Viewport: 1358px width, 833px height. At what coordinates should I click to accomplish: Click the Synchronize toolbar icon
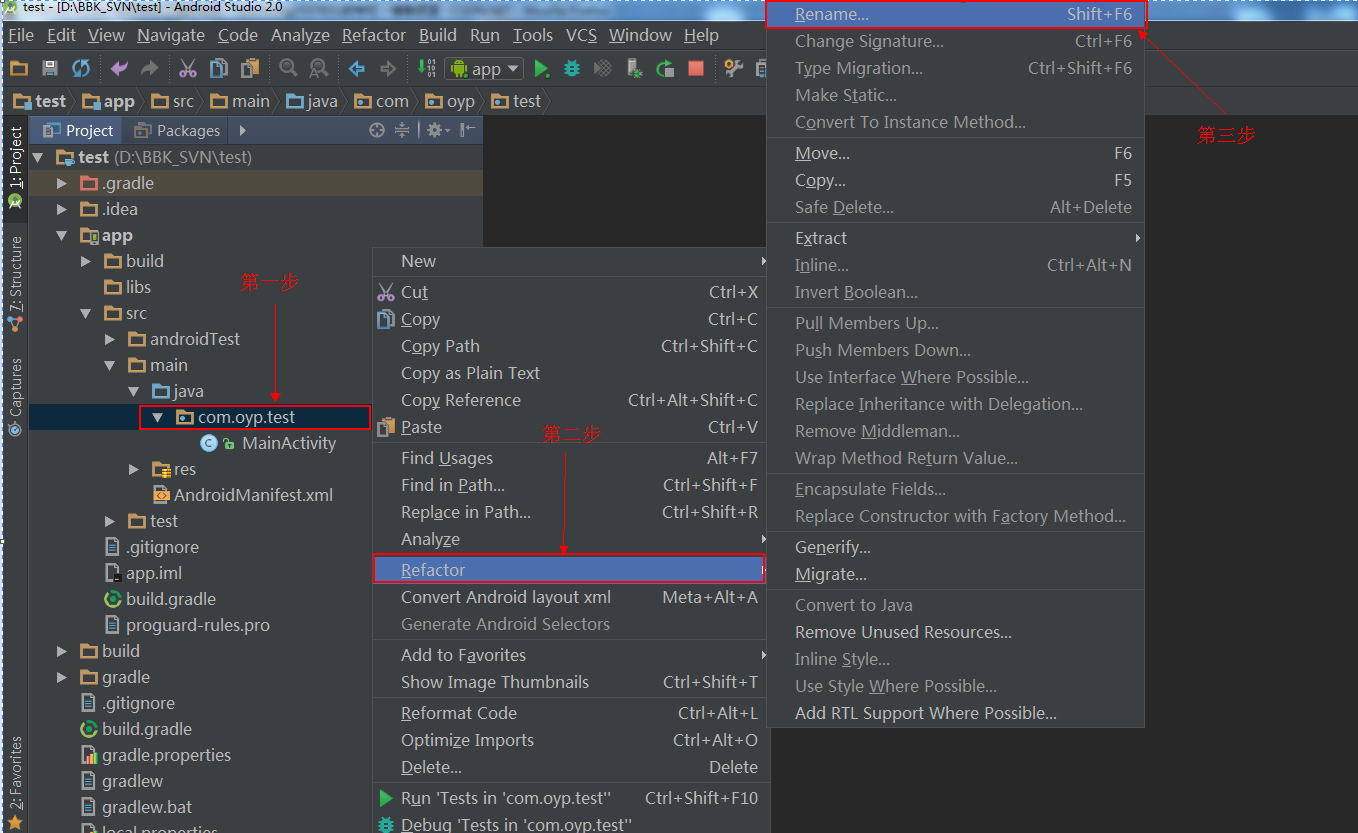81,68
